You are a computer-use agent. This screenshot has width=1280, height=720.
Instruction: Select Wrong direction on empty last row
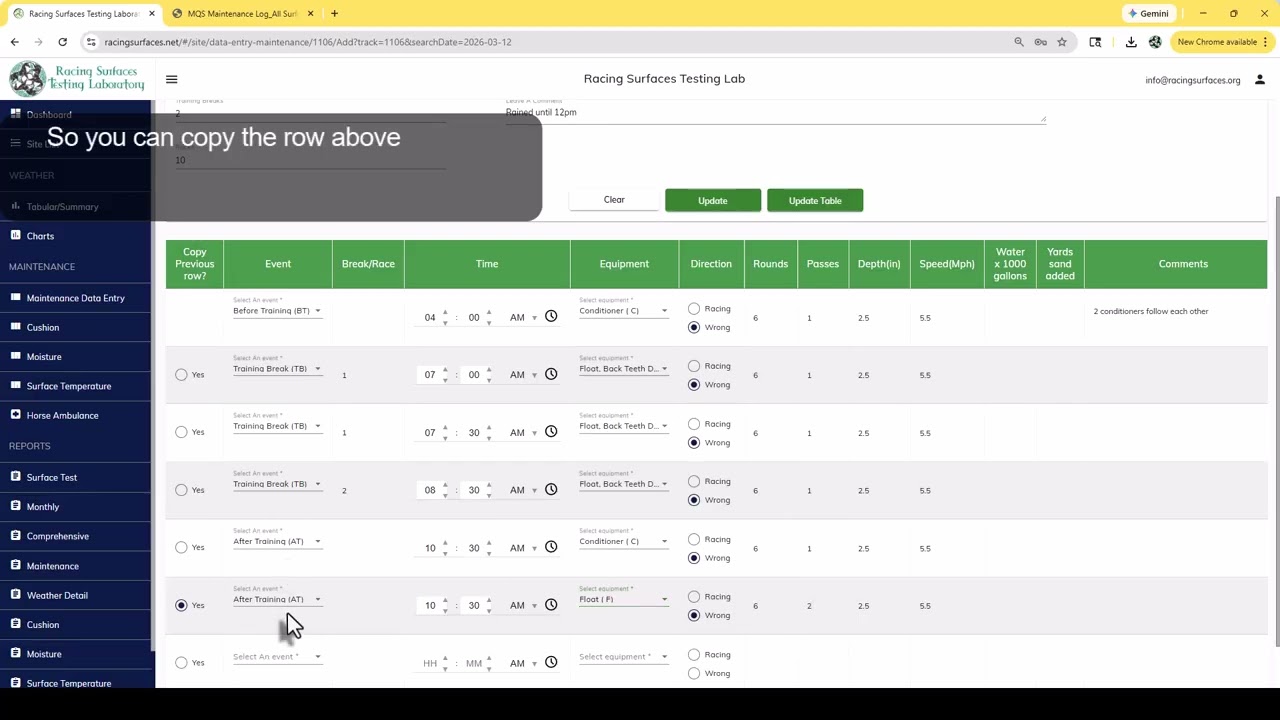694,673
